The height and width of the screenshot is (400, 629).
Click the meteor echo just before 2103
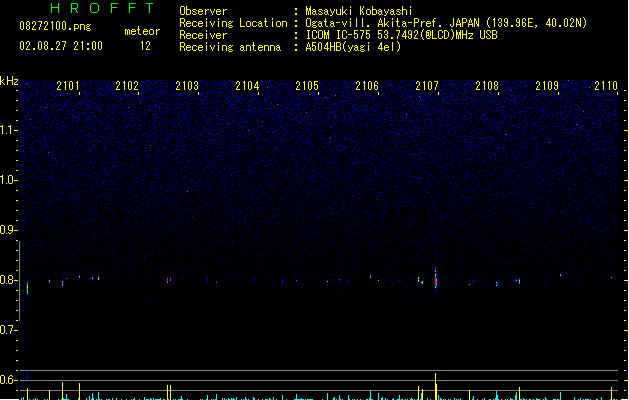[169, 280]
